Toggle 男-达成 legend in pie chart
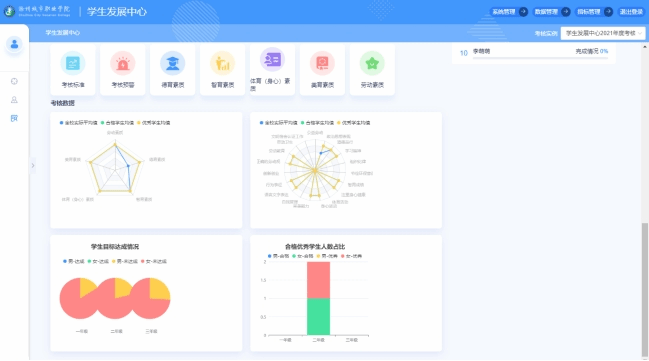The width and height of the screenshot is (649, 361). point(74,261)
